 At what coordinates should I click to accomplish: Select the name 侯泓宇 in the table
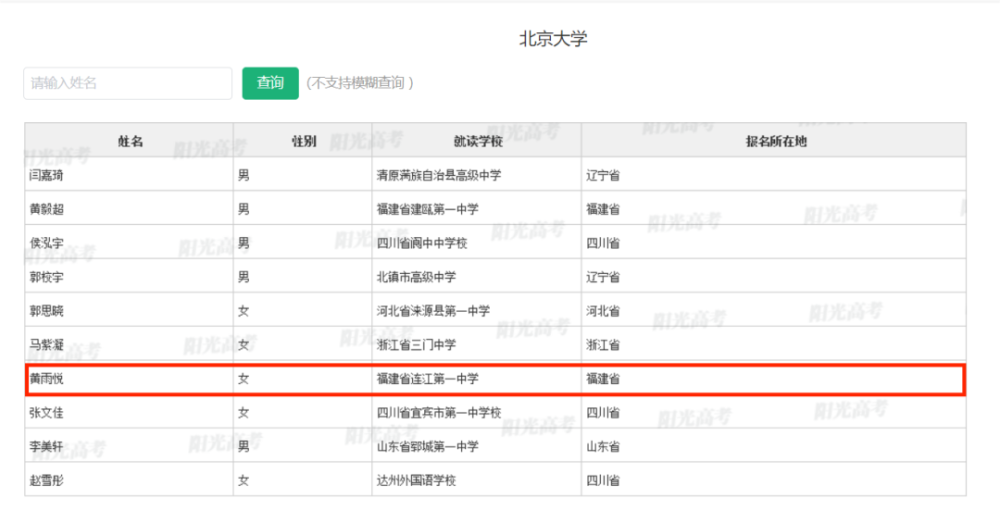pyautogui.click(x=47, y=243)
